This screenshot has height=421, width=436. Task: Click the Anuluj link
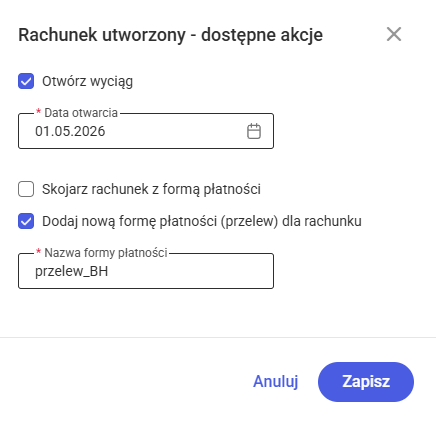point(276,381)
